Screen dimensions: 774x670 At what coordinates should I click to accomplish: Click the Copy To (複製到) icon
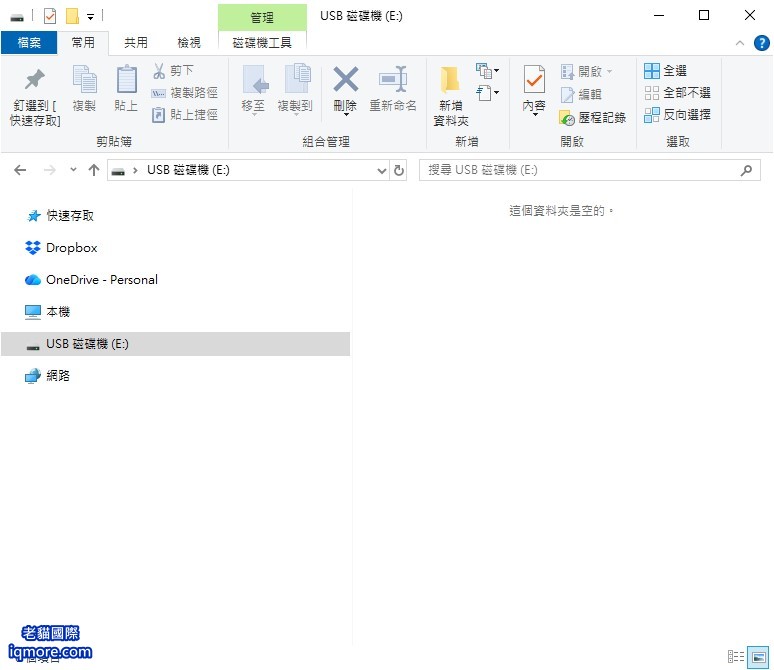[297, 78]
